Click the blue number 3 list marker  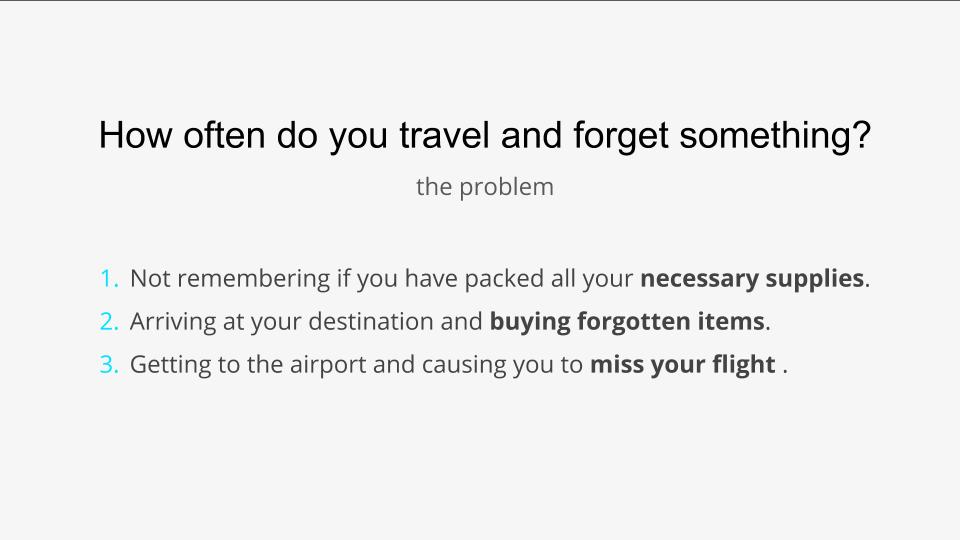click(x=109, y=364)
